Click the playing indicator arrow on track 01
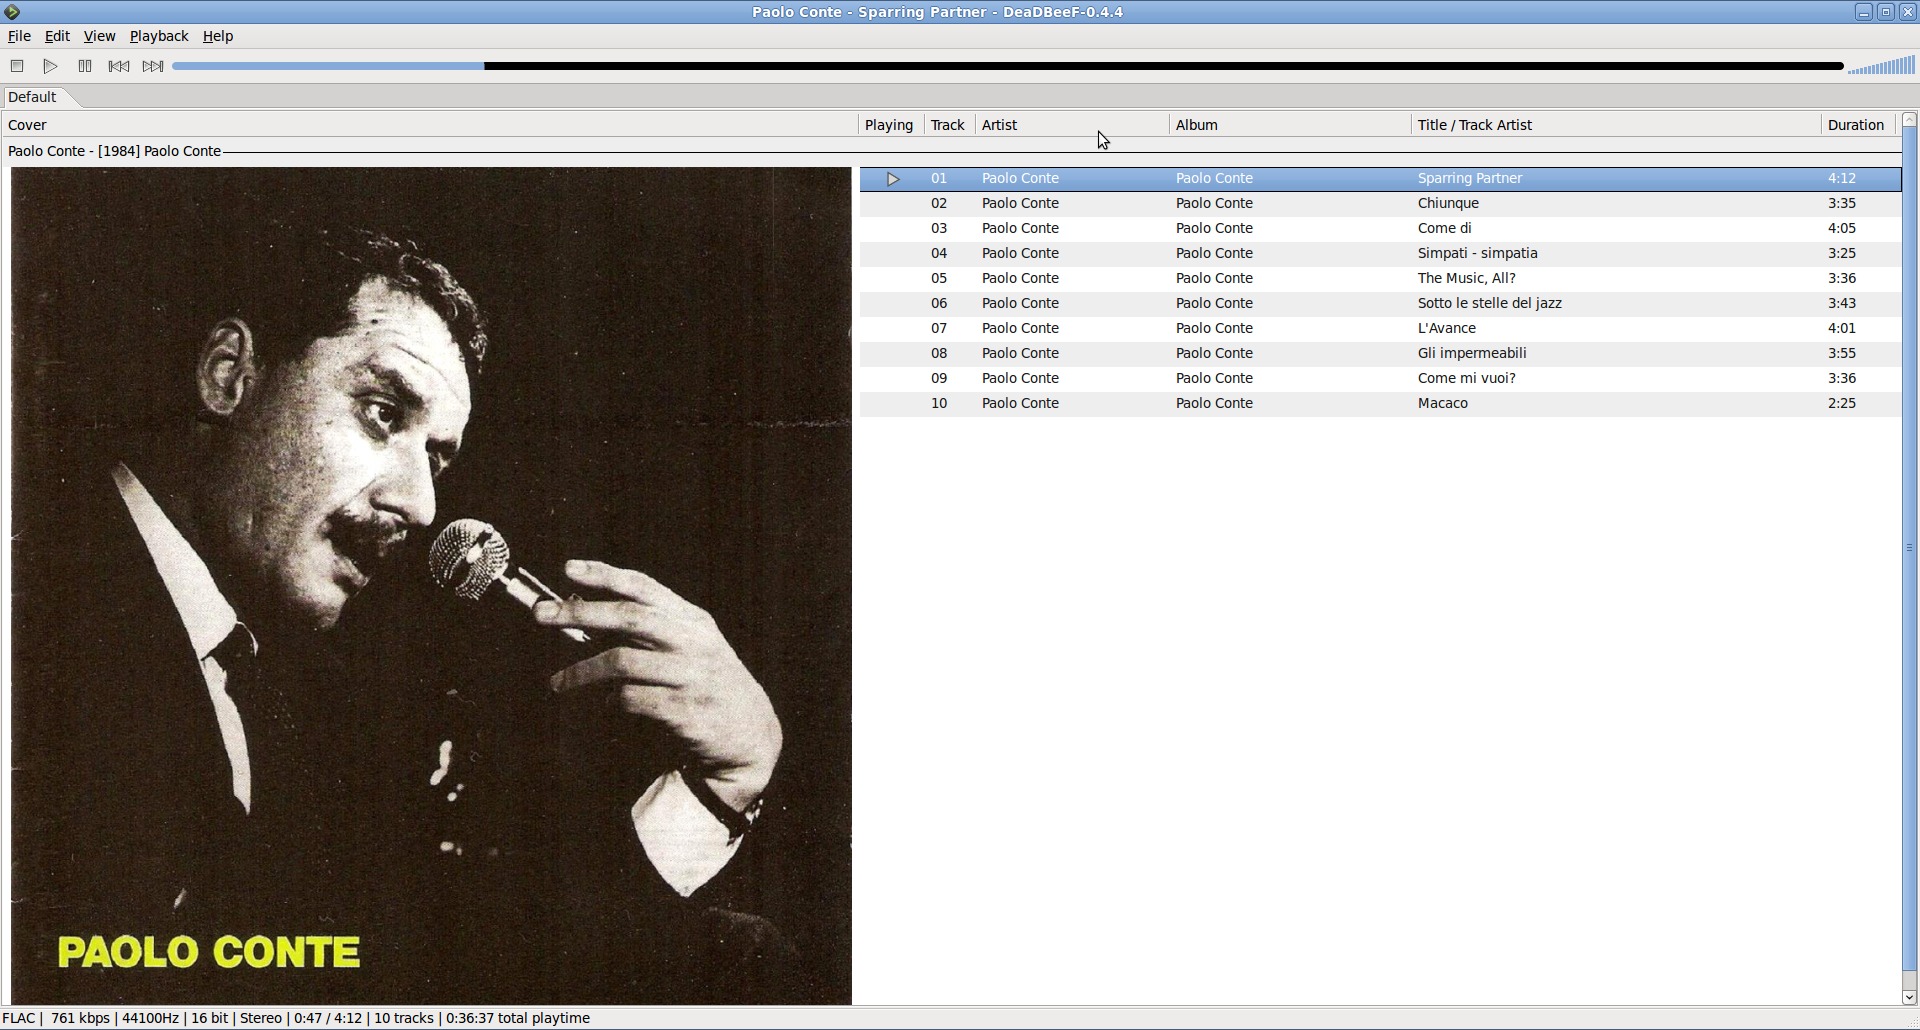The height and width of the screenshot is (1030, 1920). point(893,179)
